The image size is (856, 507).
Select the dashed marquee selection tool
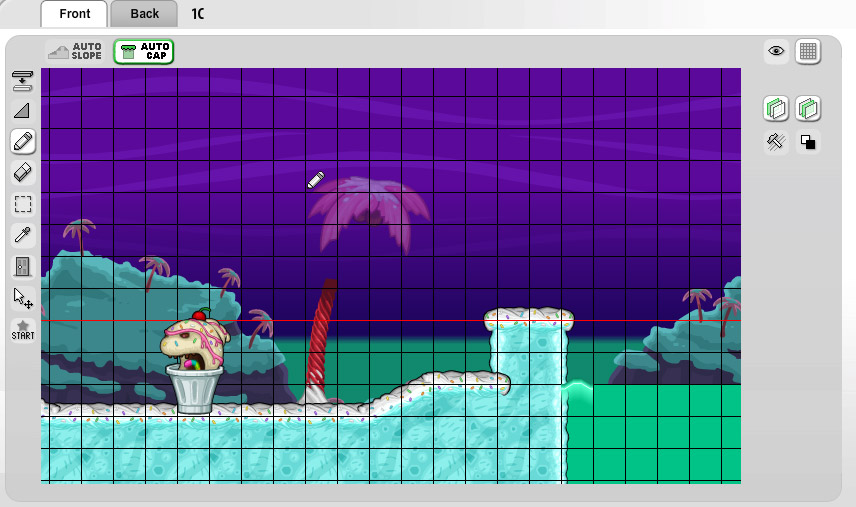[x=22, y=204]
